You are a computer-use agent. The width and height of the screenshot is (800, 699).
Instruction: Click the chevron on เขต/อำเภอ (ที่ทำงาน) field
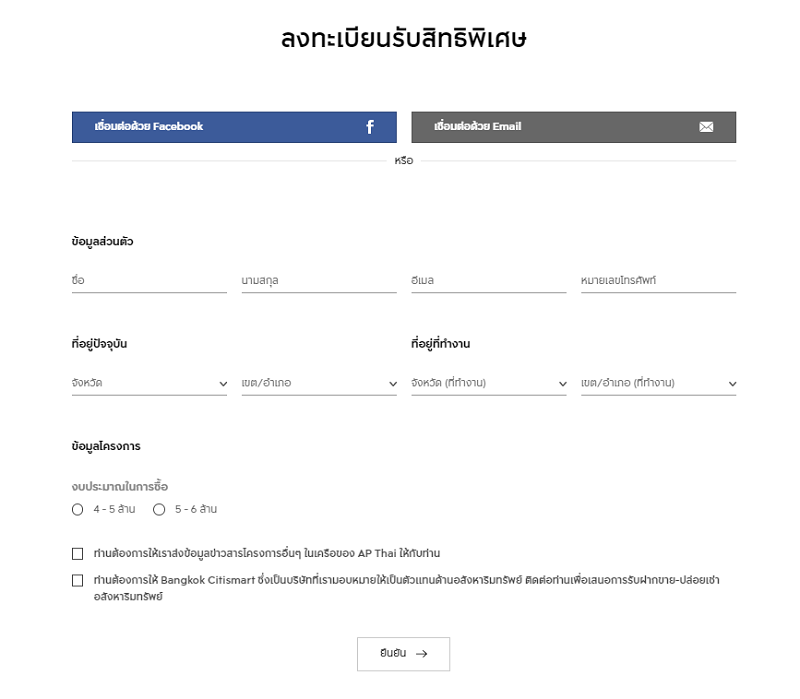(x=733, y=384)
